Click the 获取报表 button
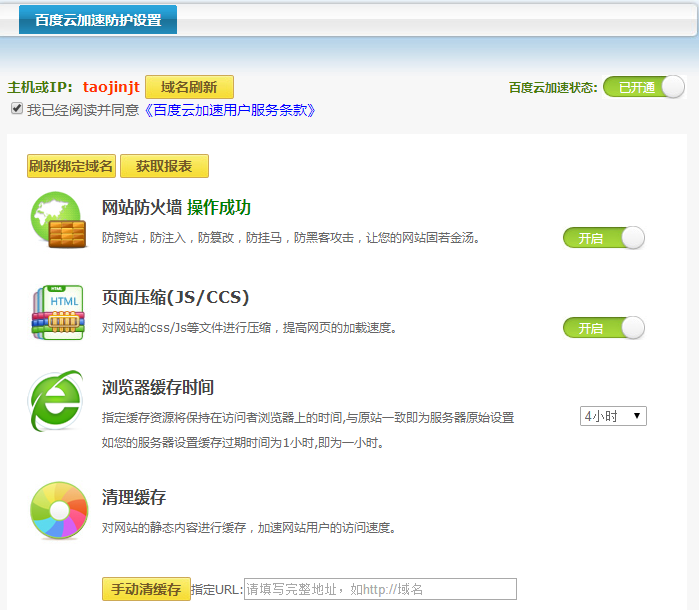699x610 pixels. coord(164,166)
